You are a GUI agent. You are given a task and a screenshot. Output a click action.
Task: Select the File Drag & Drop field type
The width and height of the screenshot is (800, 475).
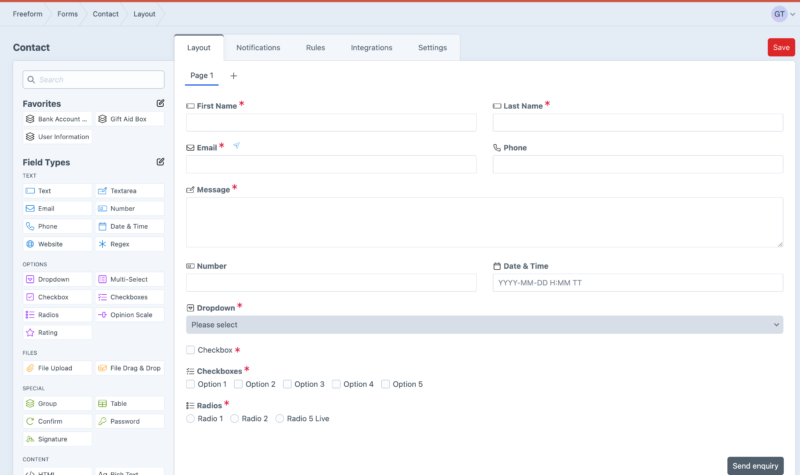click(x=130, y=368)
